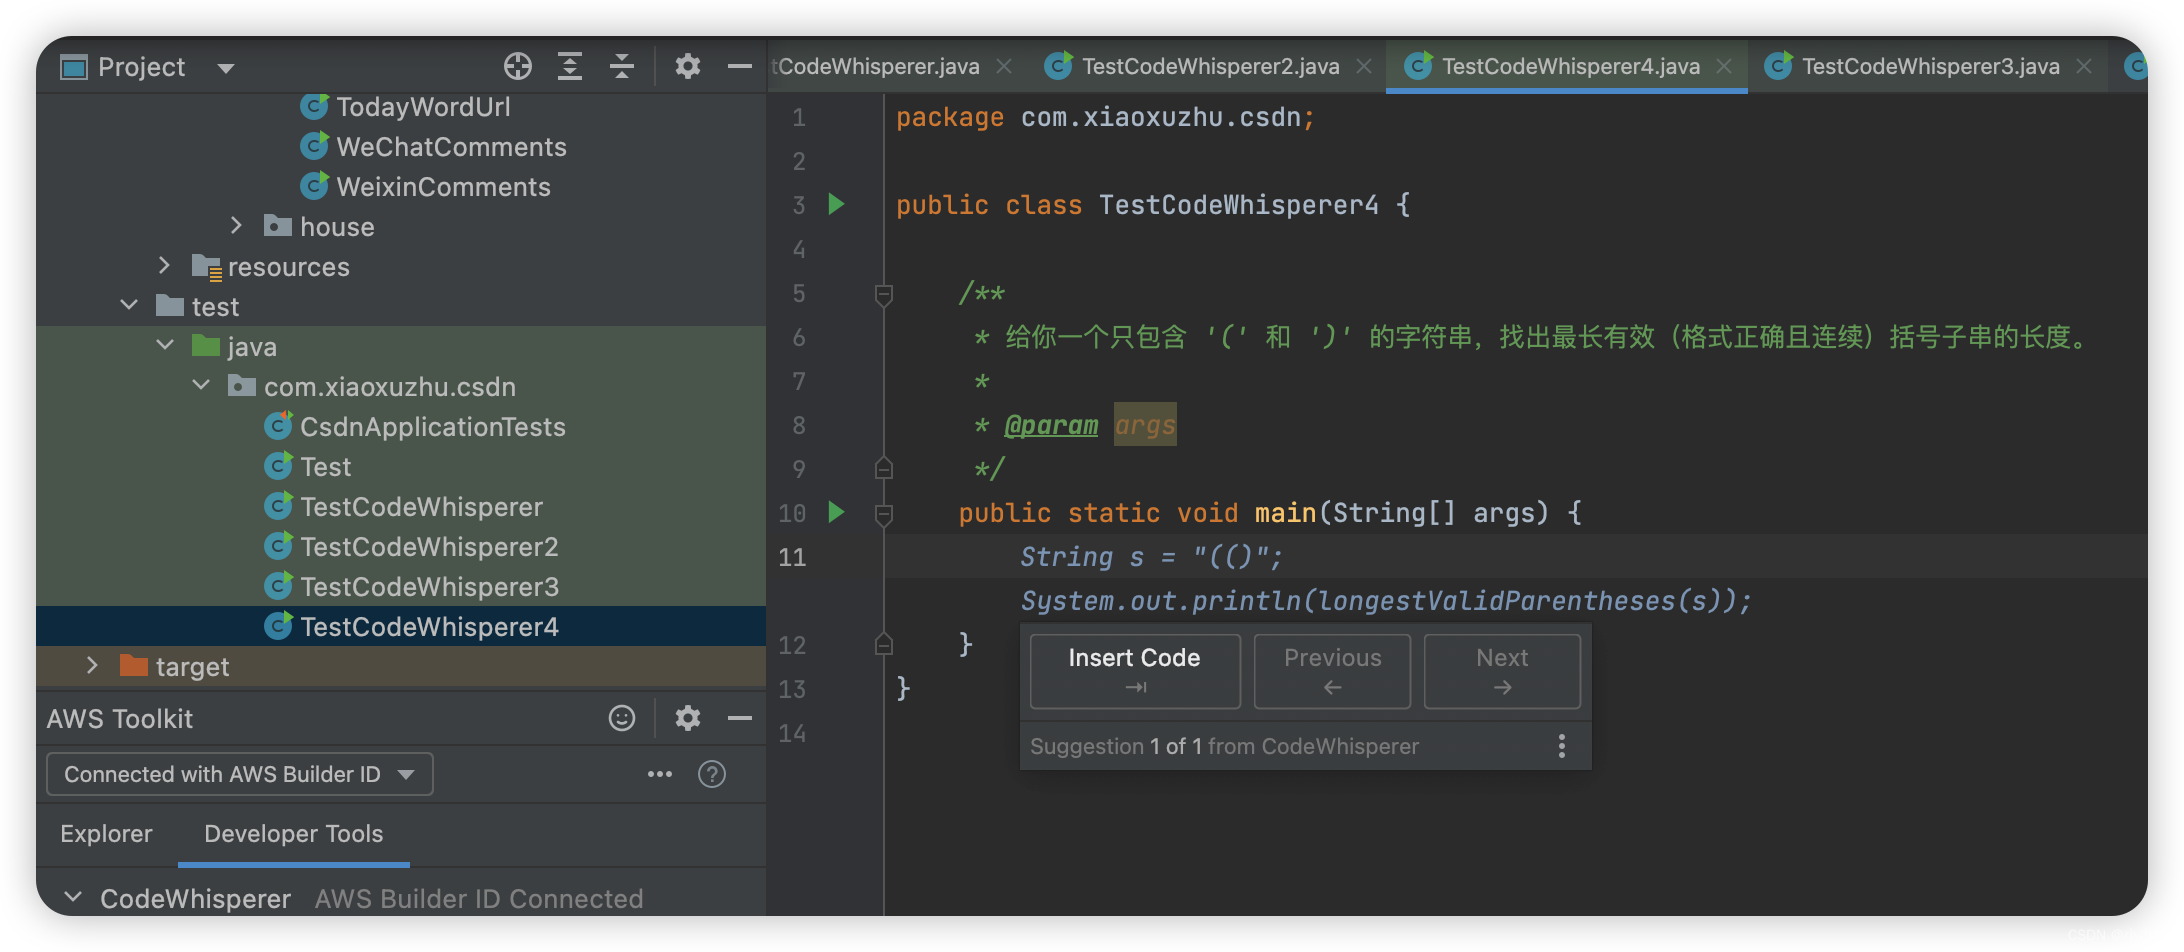
Task: Fold the Javadoc comment at line 5
Action: [x=884, y=294]
